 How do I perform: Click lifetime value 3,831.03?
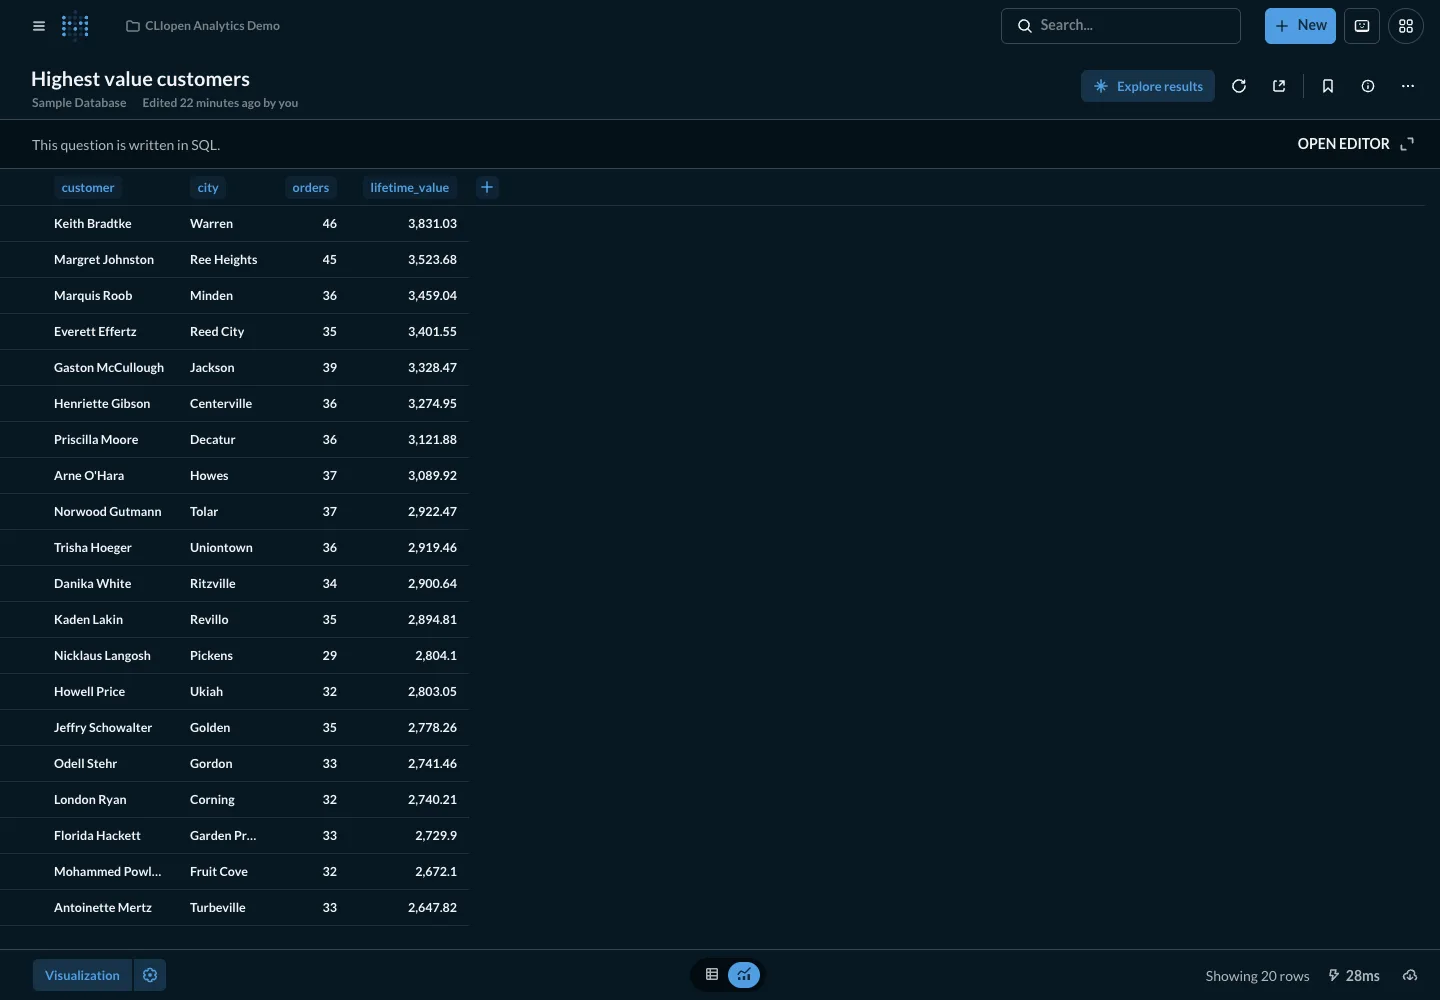click(x=432, y=224)
